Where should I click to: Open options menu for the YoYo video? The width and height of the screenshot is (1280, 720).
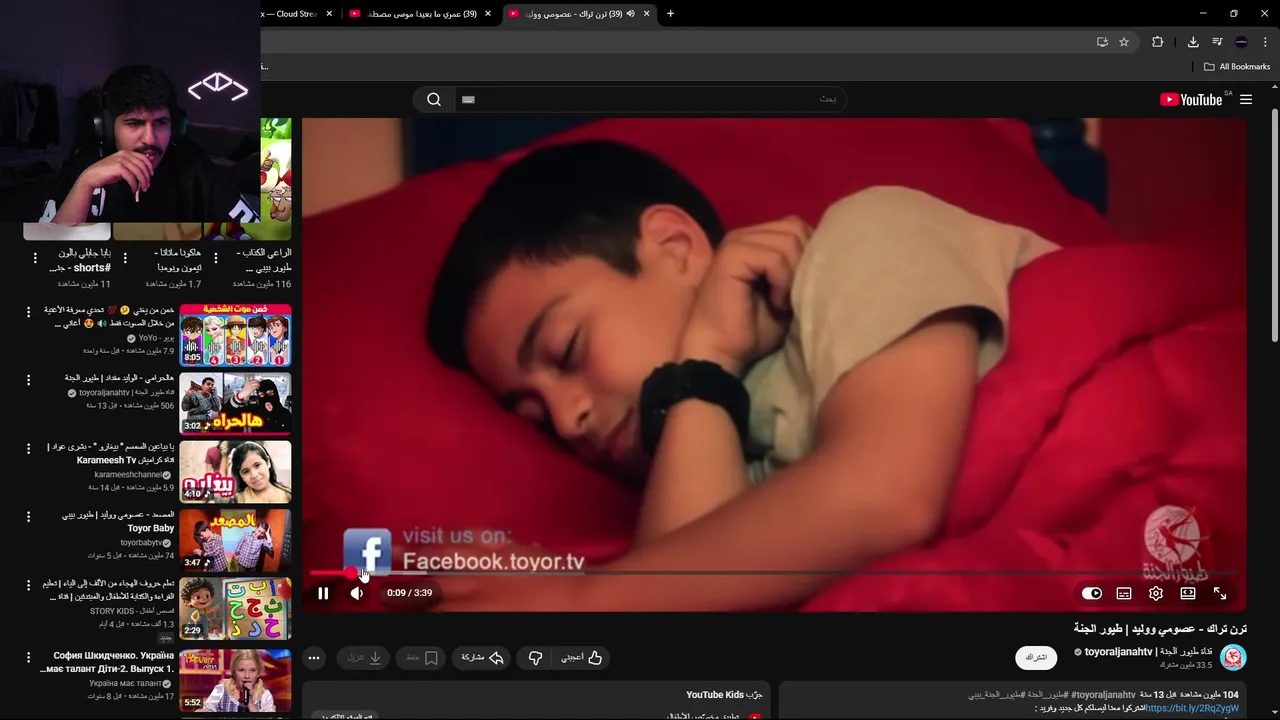pyautogui.click(x=28, y=312)
